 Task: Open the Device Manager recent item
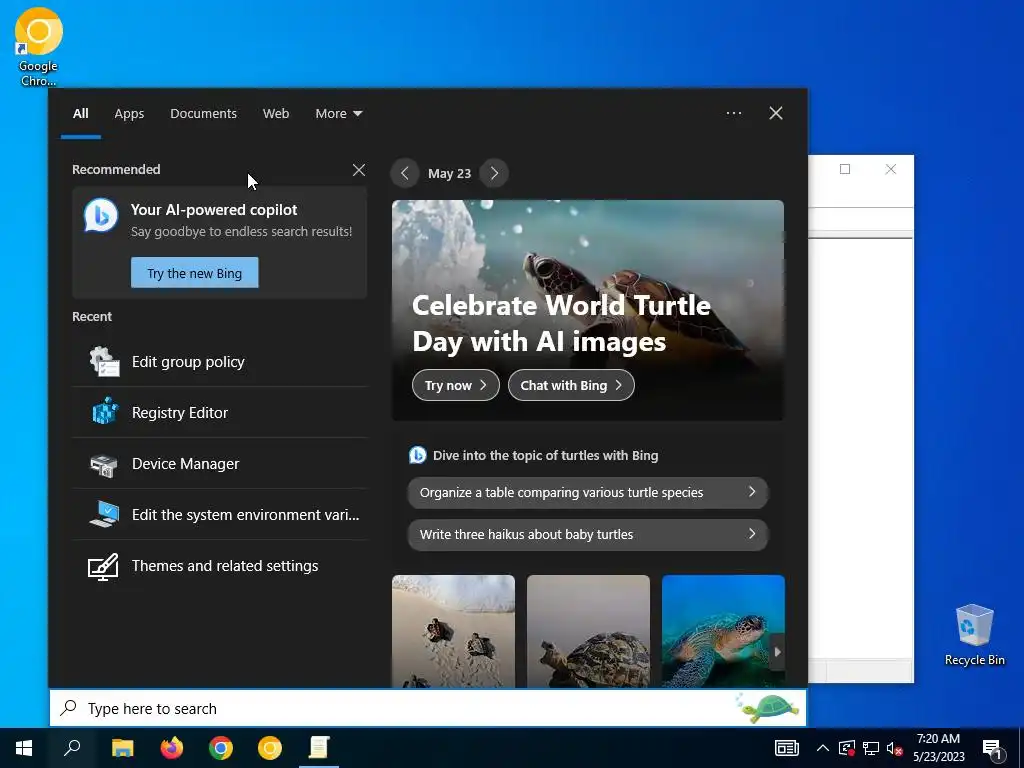point(219,464)
